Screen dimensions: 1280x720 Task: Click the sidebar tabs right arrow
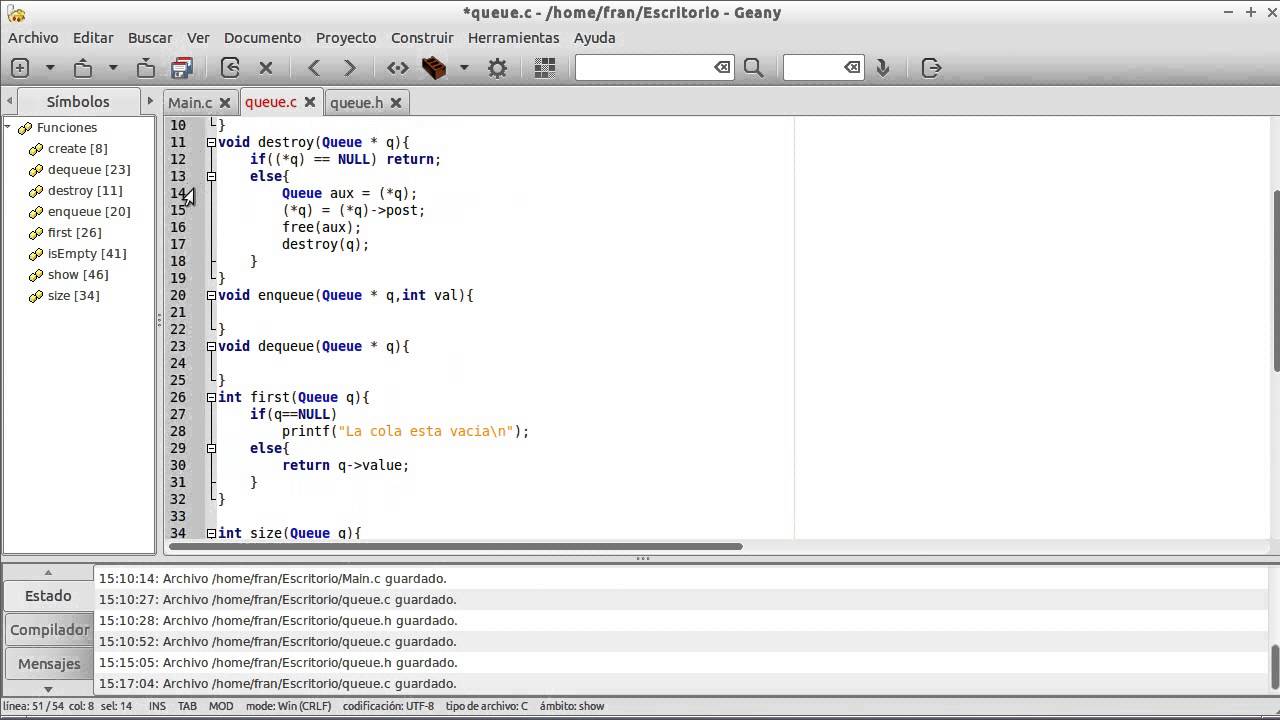[150, 101]
